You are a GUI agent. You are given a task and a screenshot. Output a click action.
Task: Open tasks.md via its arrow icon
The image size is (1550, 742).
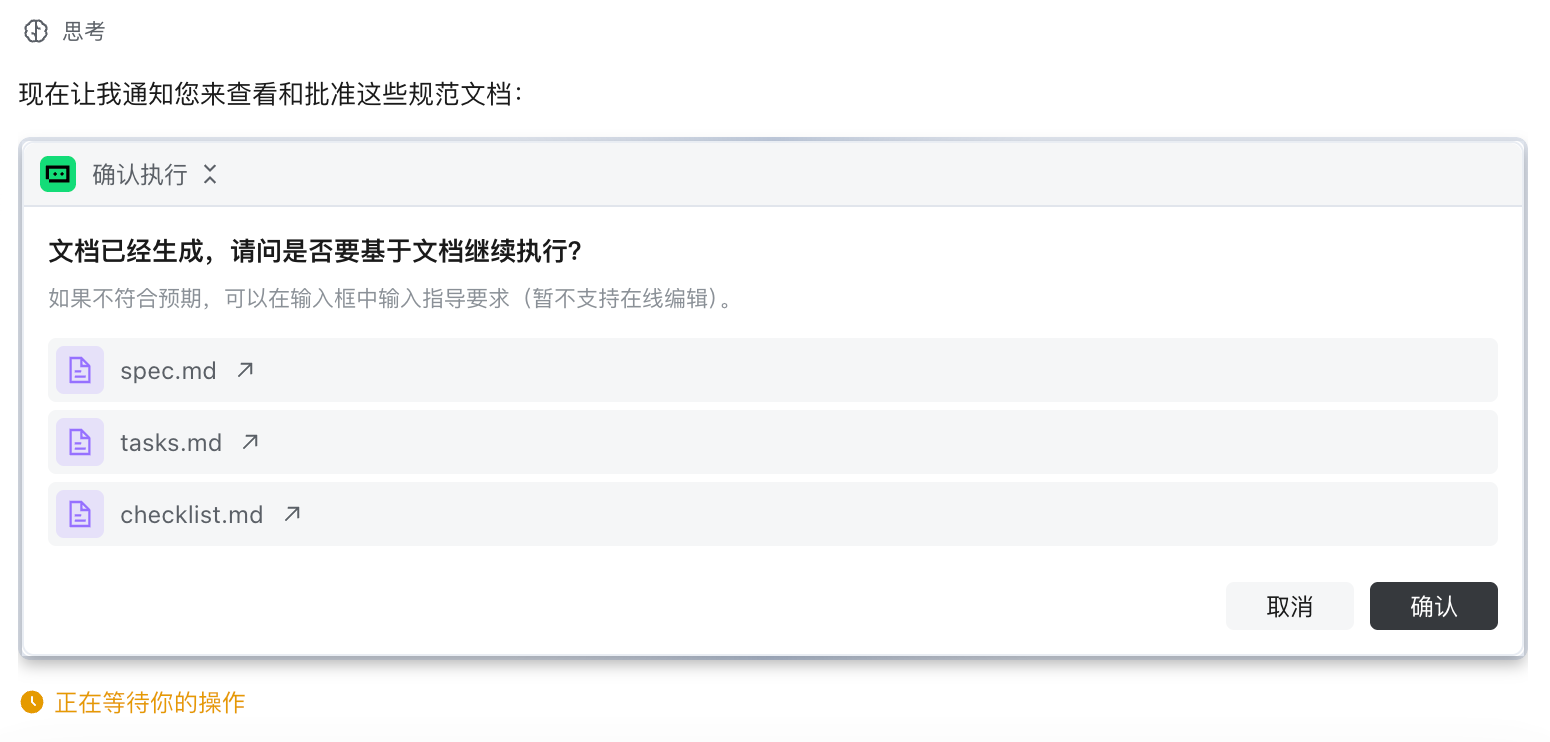click(250, 442)
